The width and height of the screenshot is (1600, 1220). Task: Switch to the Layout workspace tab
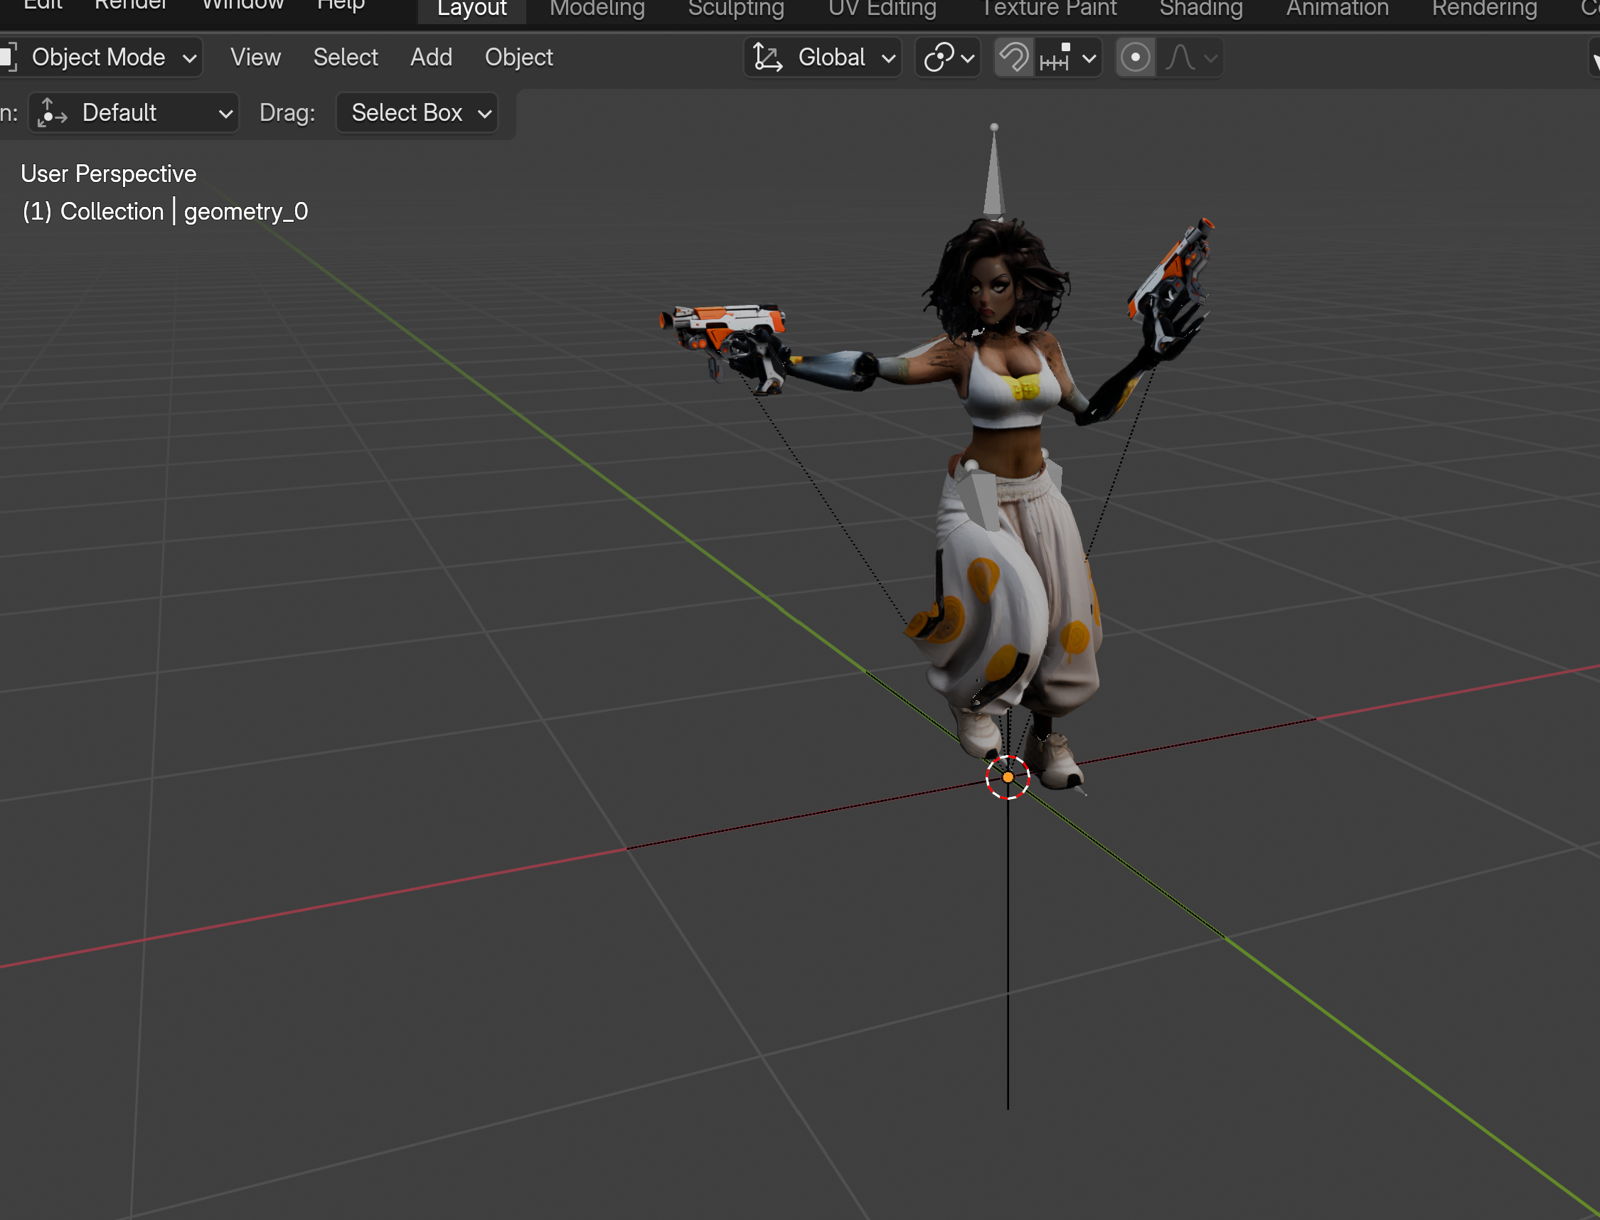[472, 9]
